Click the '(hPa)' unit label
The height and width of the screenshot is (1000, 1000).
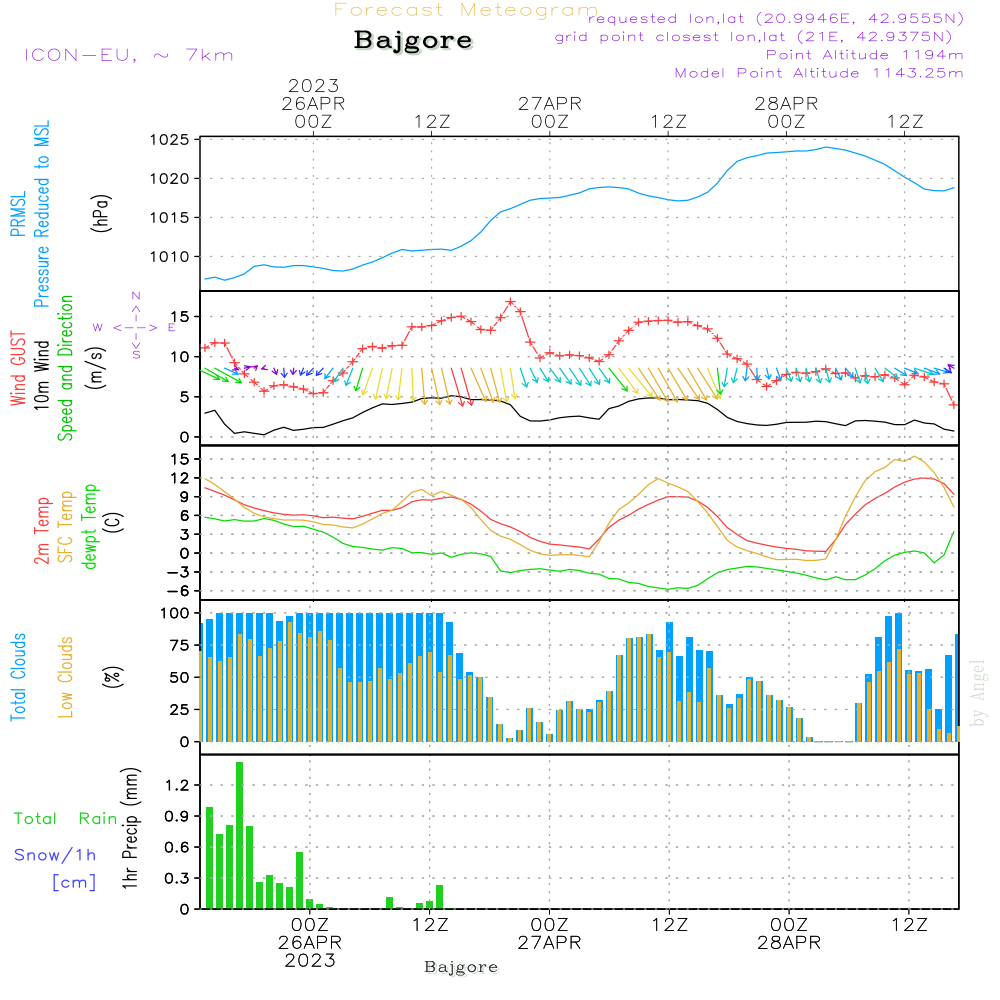pos(101,213)
